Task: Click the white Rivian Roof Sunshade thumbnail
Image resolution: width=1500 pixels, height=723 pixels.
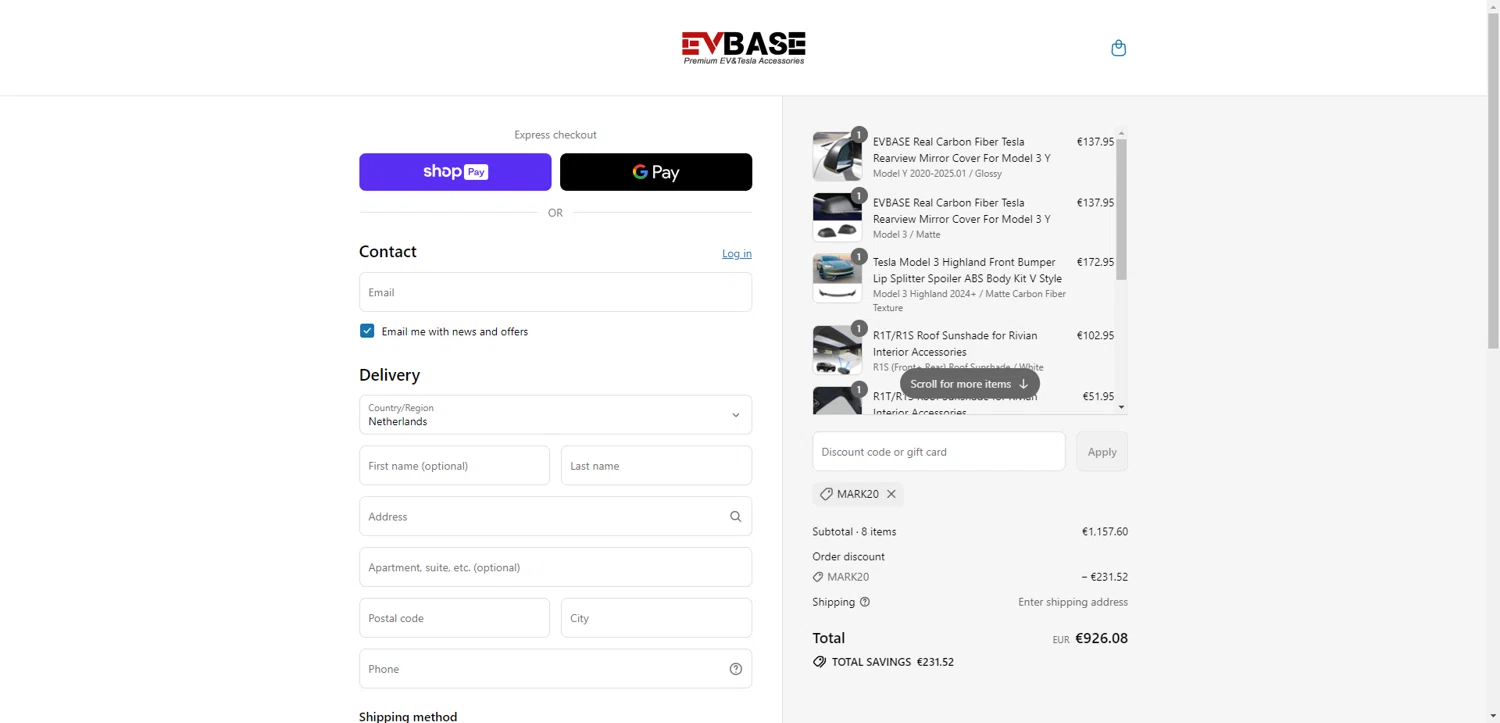Action: 837,350
